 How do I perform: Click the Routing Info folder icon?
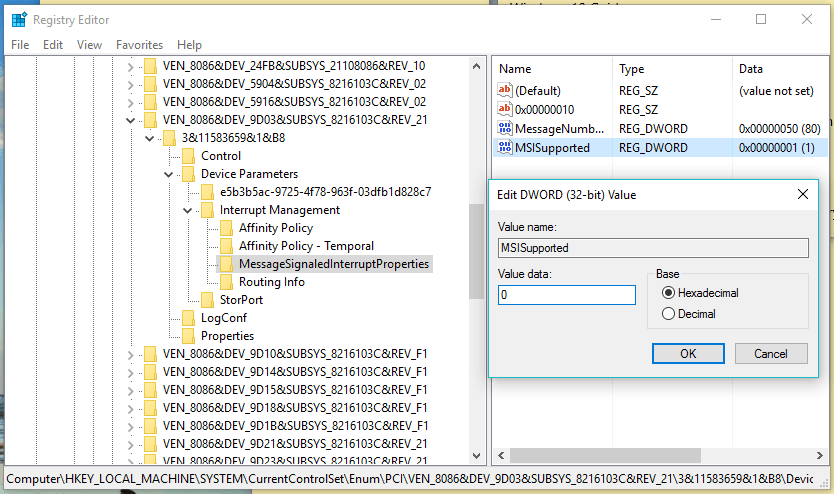pyautogui.click(x=226, y=282)
